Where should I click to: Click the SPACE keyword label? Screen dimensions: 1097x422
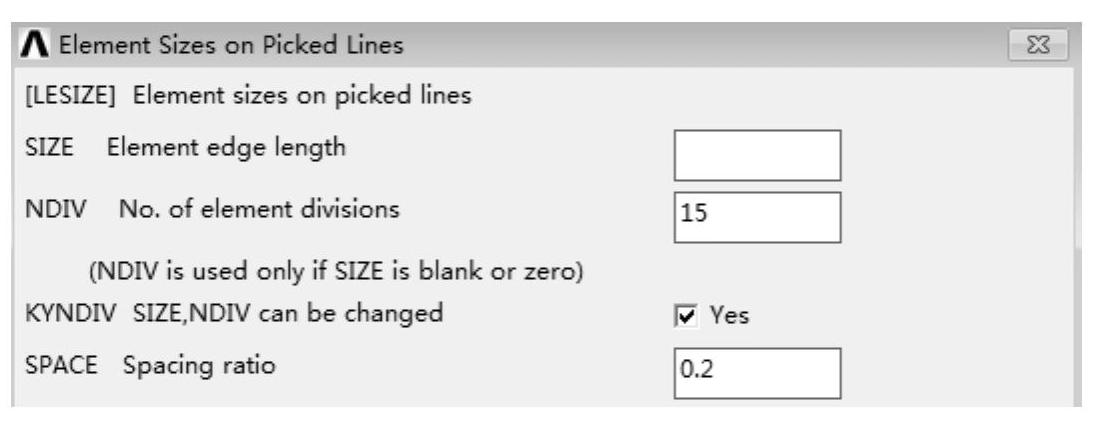pyautogui.click(x=48, y=366)
